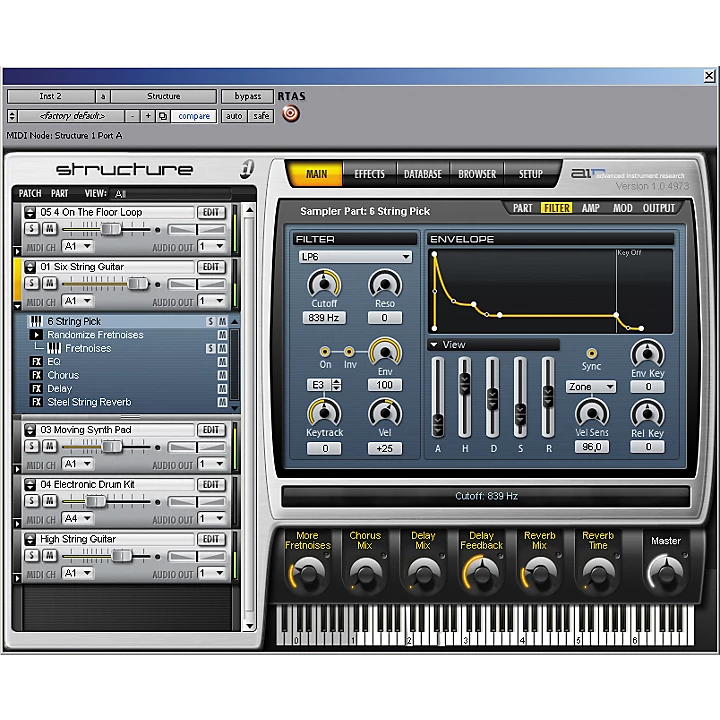
Task: Click the copy settings icon beside plus button
Action: [163, 116]
